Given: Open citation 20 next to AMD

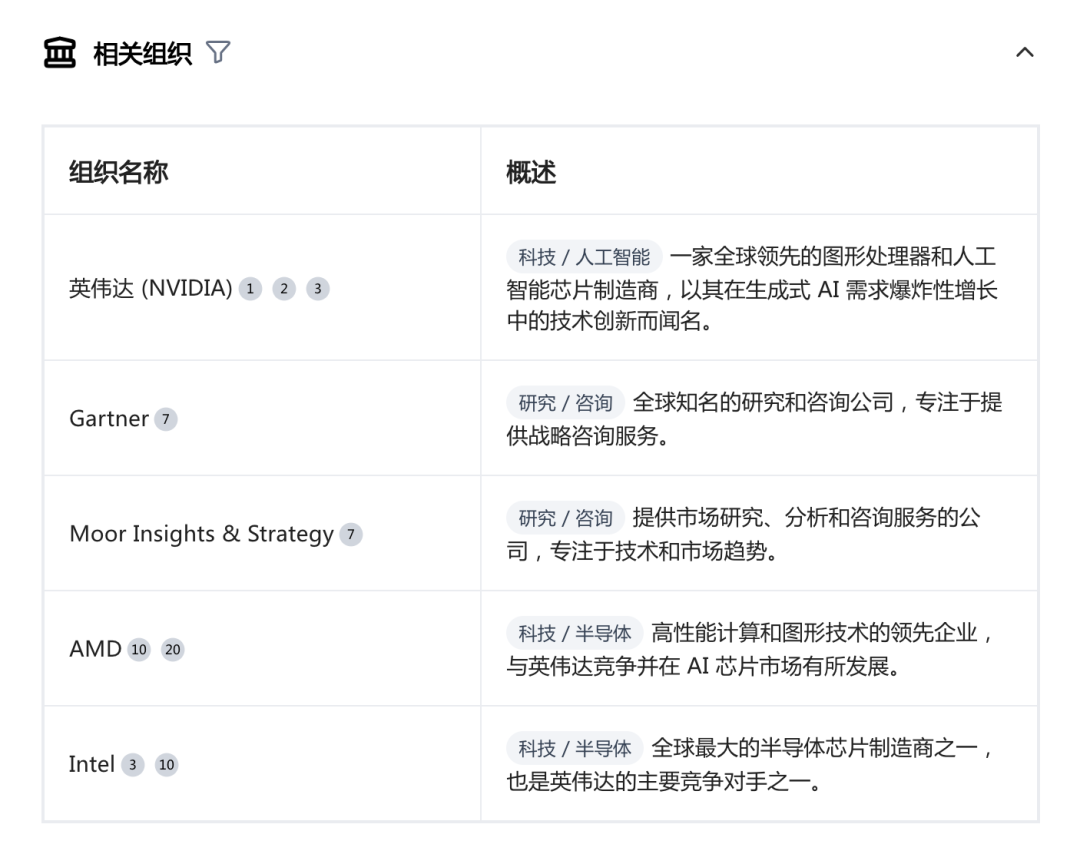Looking at the screenshot, I should pyautogui.click(x=173, y=649).
